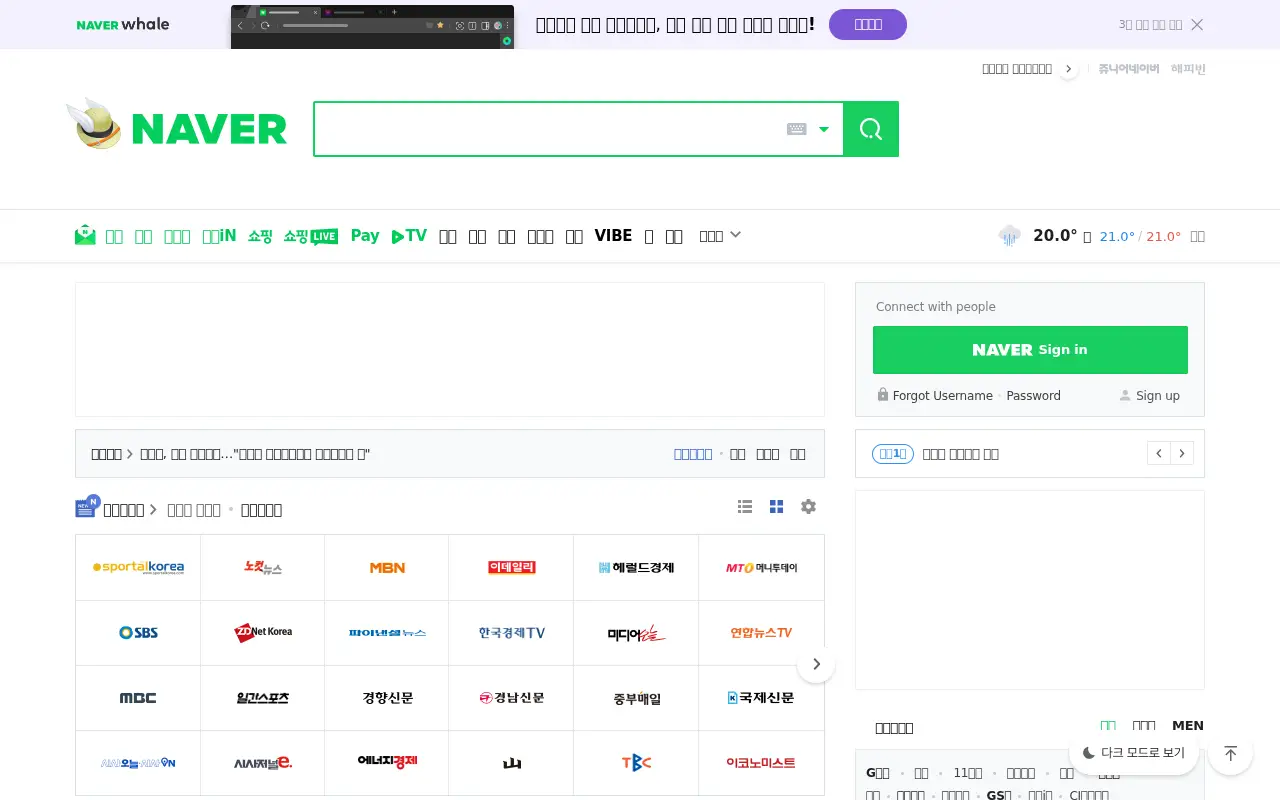Open the VIBE menu item

(x=613, y=236)
